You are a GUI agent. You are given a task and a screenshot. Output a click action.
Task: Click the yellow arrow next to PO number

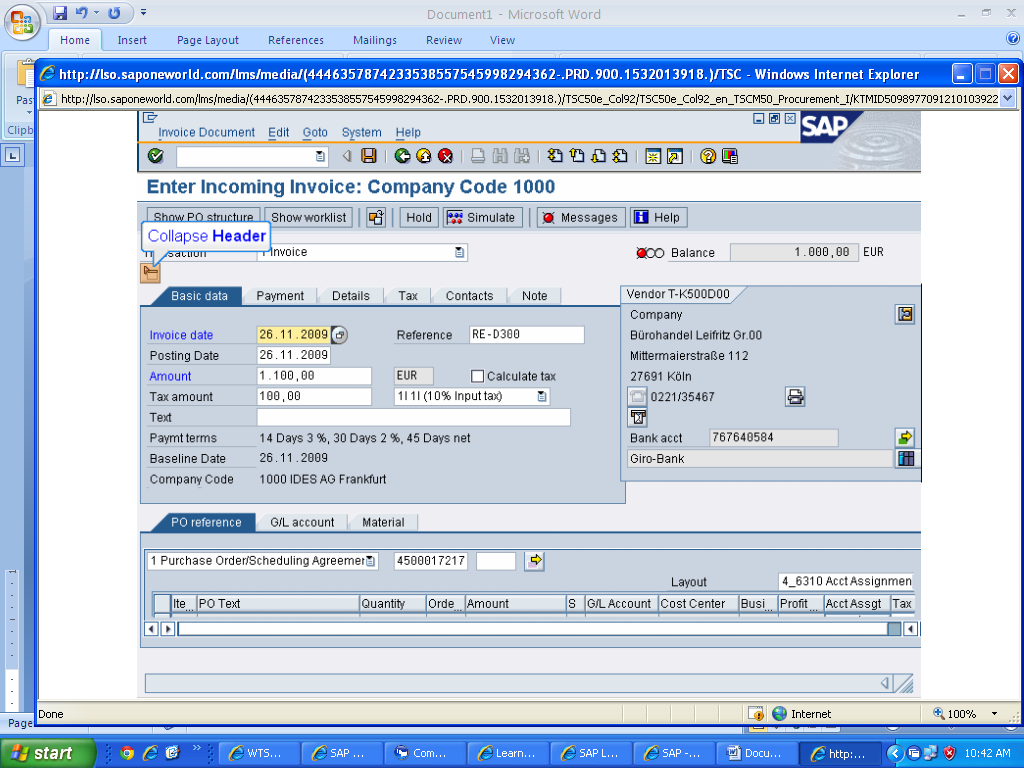[x=534, y=560]
